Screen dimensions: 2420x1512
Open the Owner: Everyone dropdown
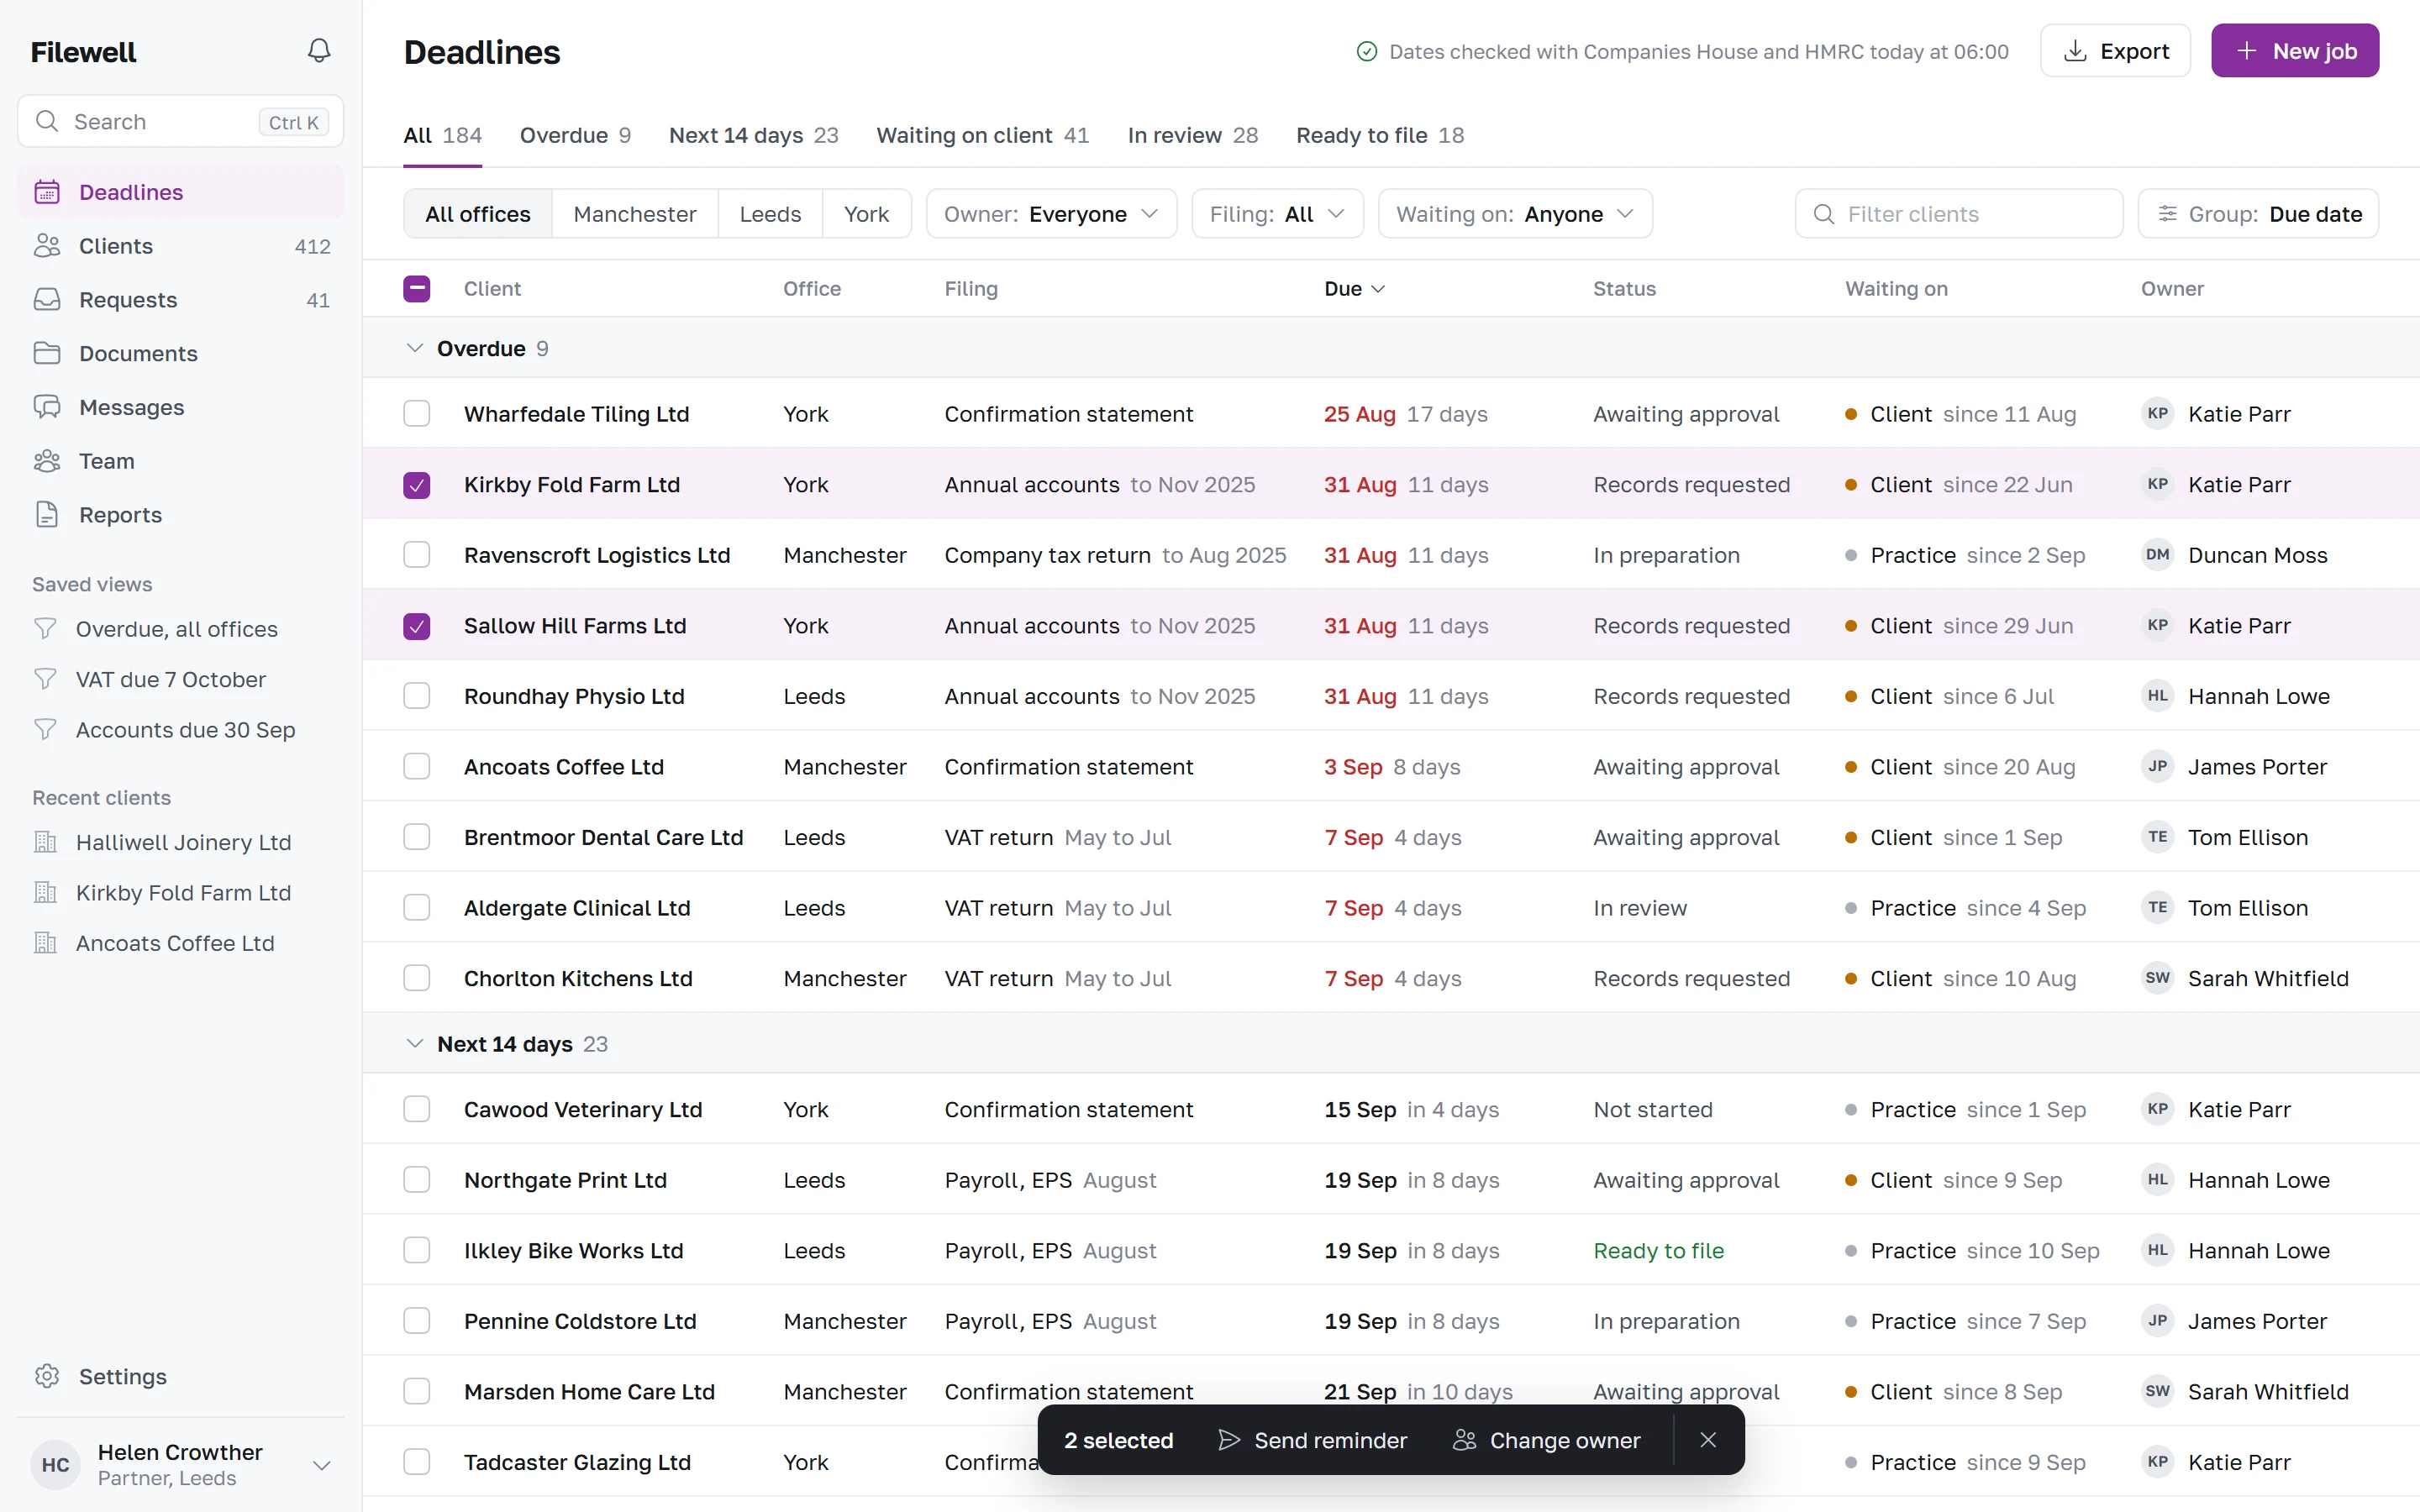[x=1051, y=214]
